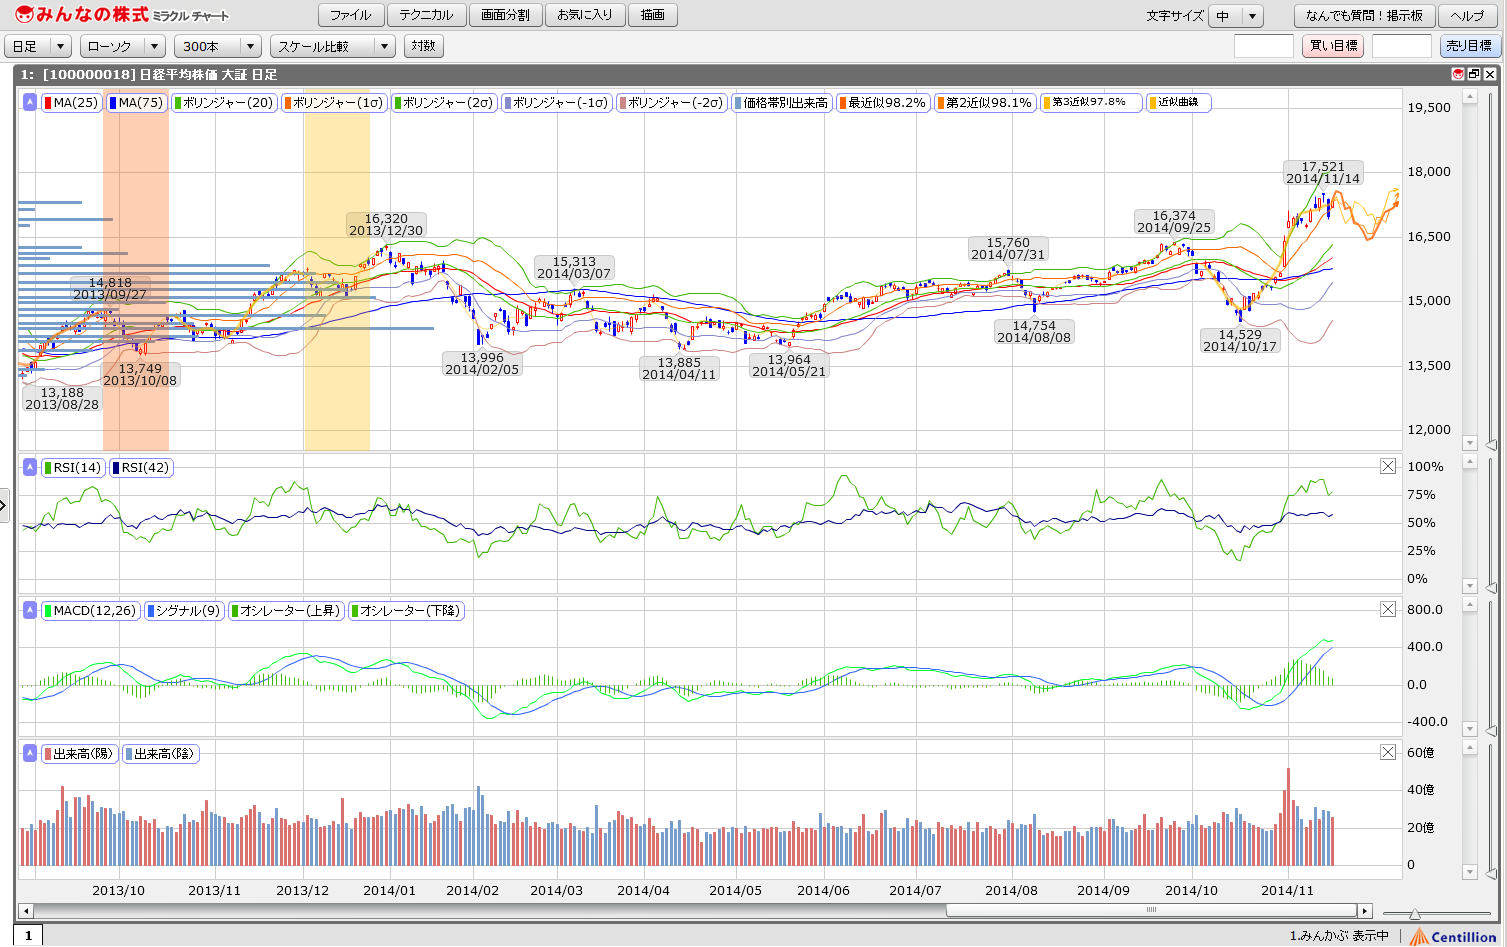Open the ファイル menu

pos(351,15)
